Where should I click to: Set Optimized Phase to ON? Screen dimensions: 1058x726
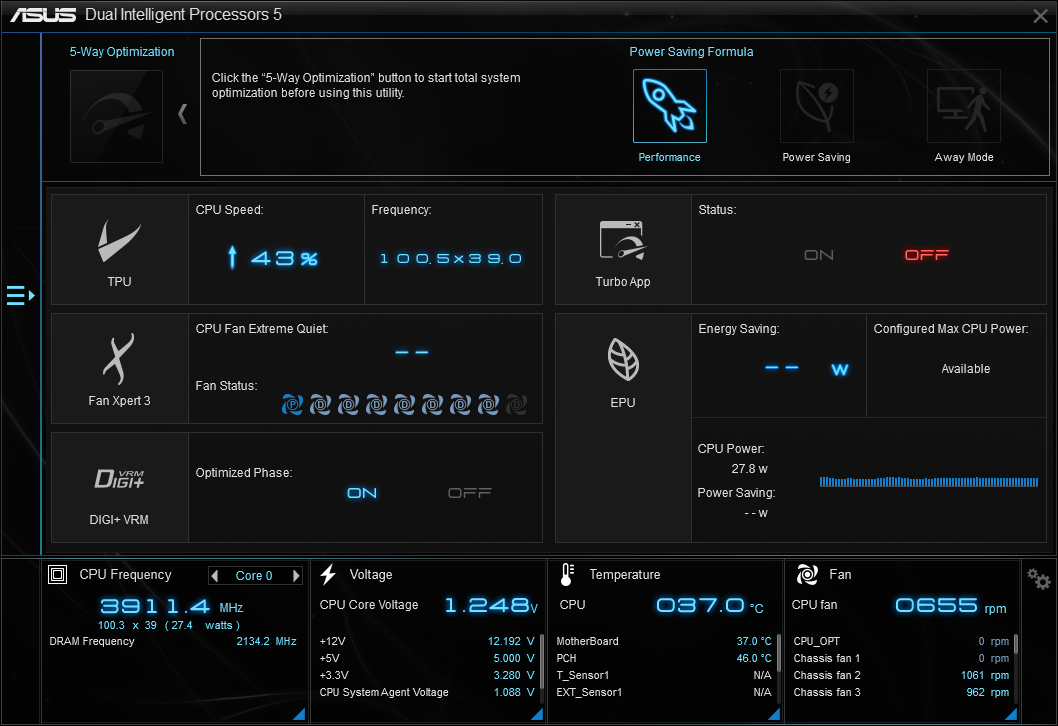(x=362, y=493)
